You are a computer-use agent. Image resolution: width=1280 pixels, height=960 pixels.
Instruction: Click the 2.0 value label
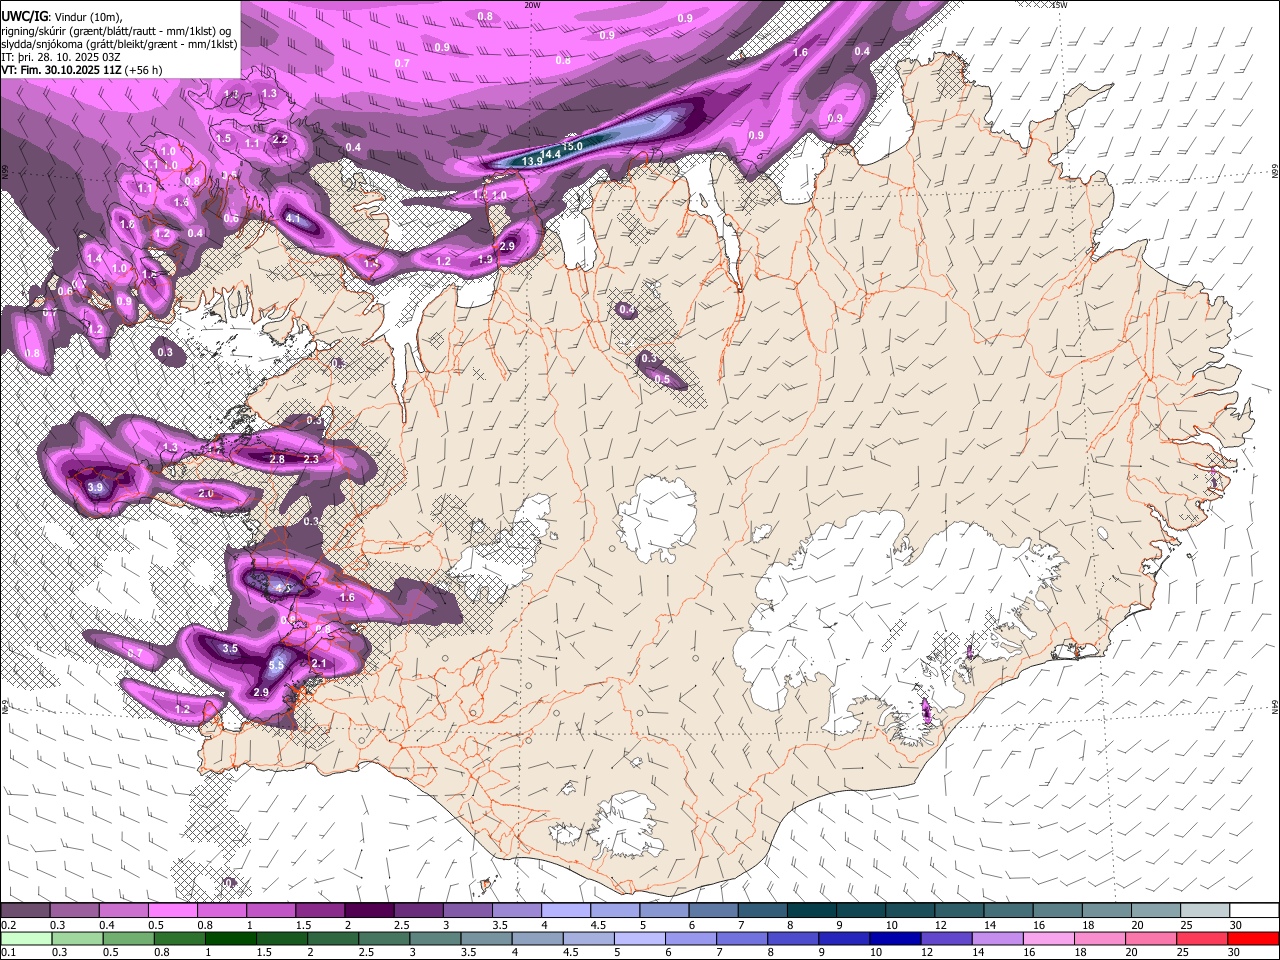pyautogui.click(x=206, y=494)
